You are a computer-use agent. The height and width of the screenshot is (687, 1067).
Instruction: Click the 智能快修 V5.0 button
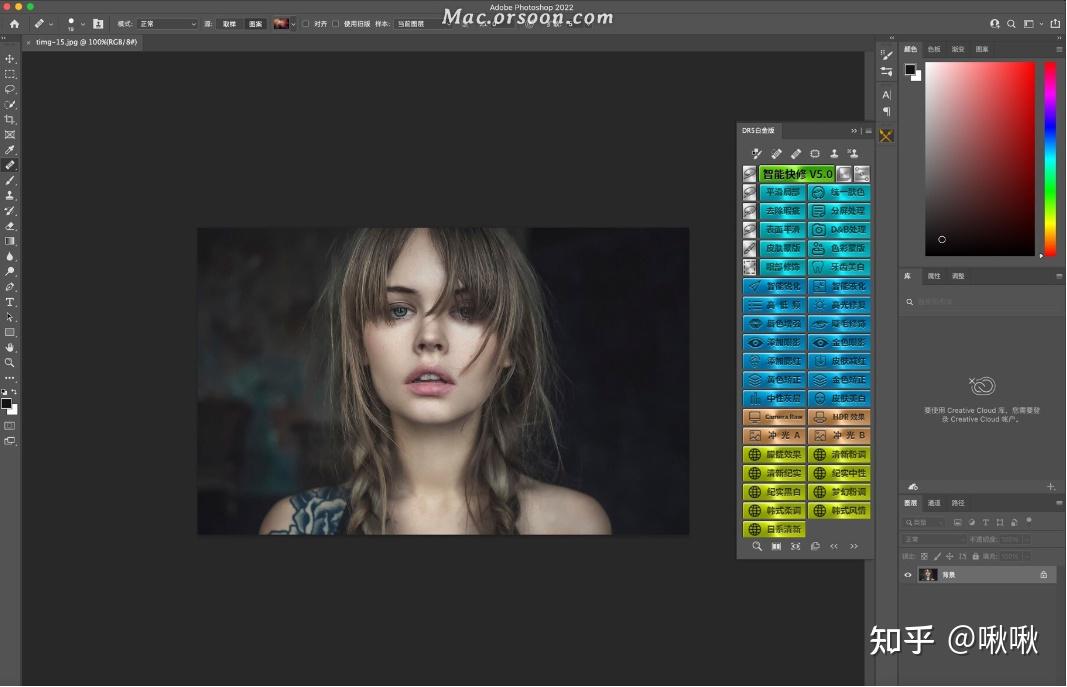797,174
